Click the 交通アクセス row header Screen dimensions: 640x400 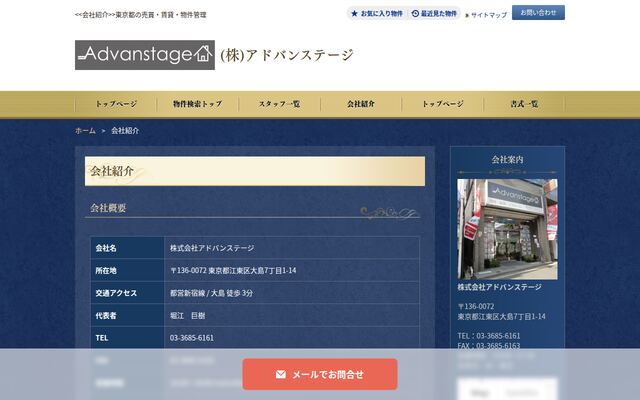(x=127, y=293)
